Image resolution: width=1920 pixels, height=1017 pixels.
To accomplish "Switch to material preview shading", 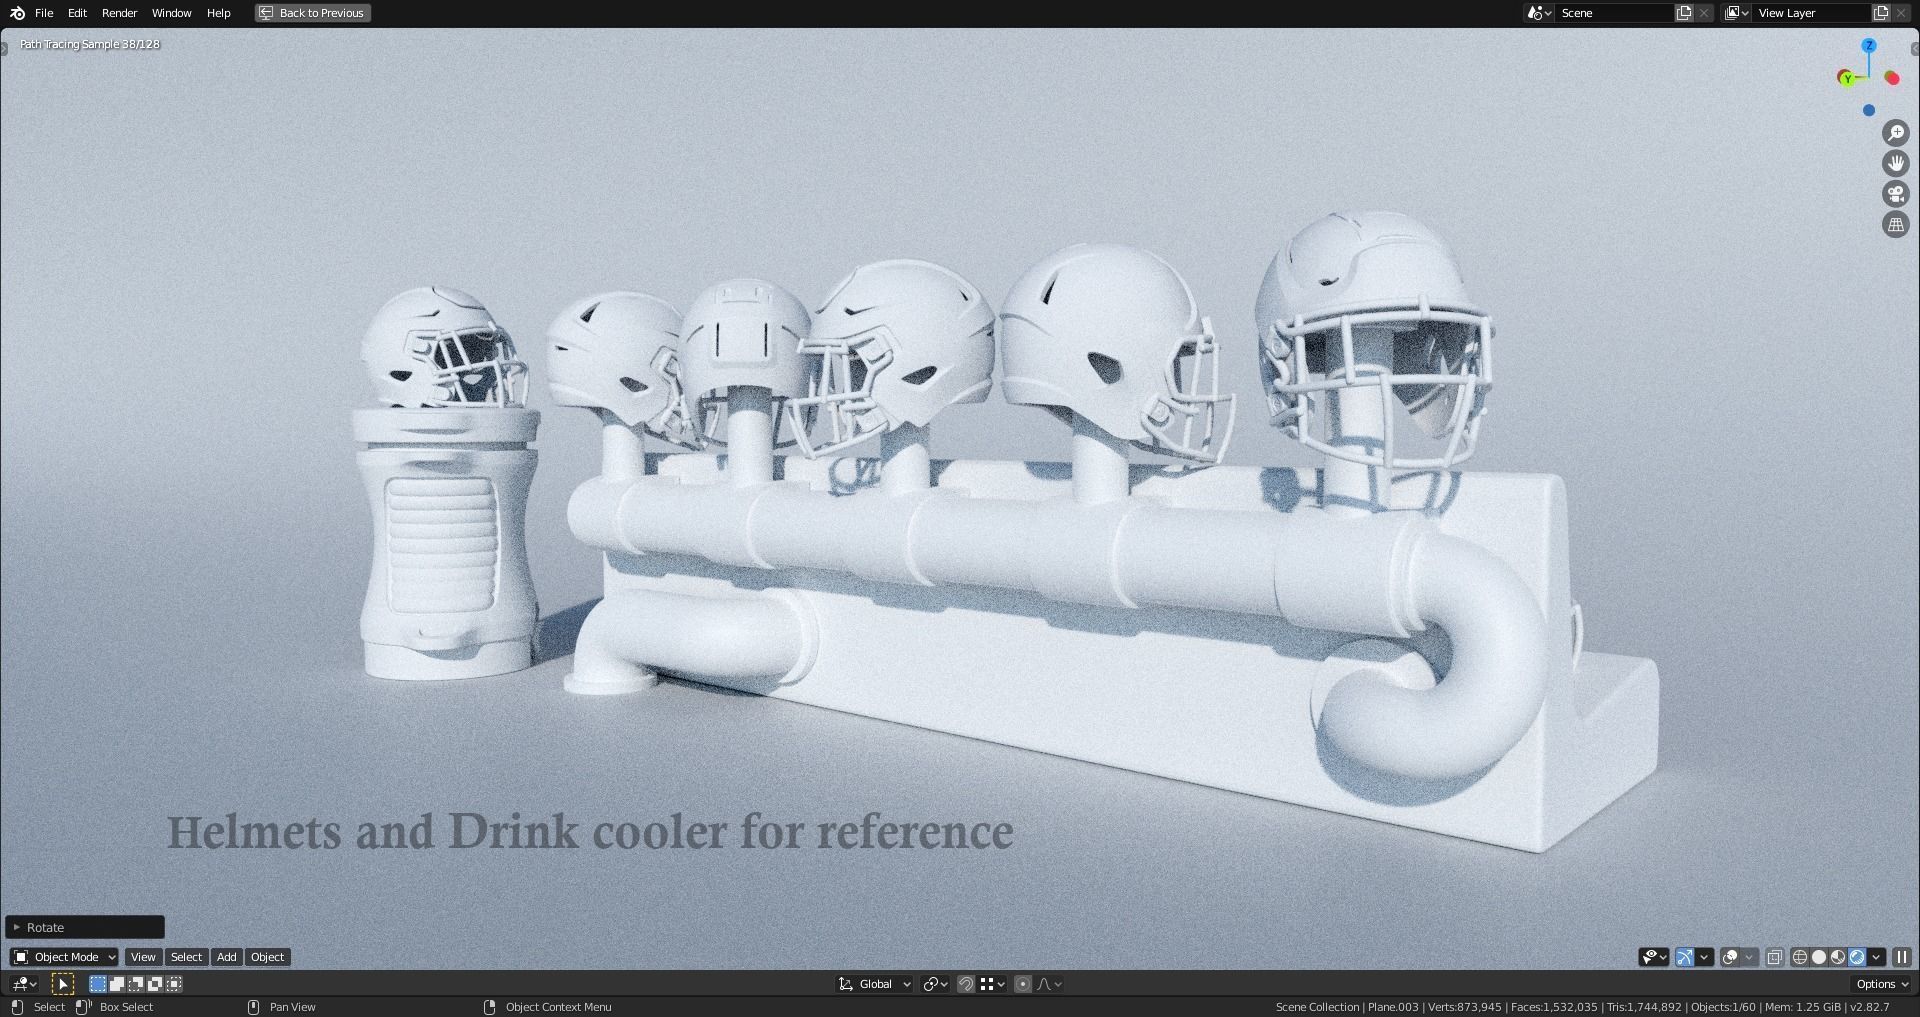I will point(1838,957).
